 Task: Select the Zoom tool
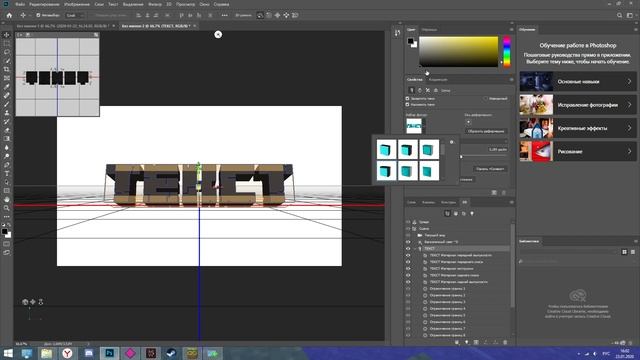(7, 208)
